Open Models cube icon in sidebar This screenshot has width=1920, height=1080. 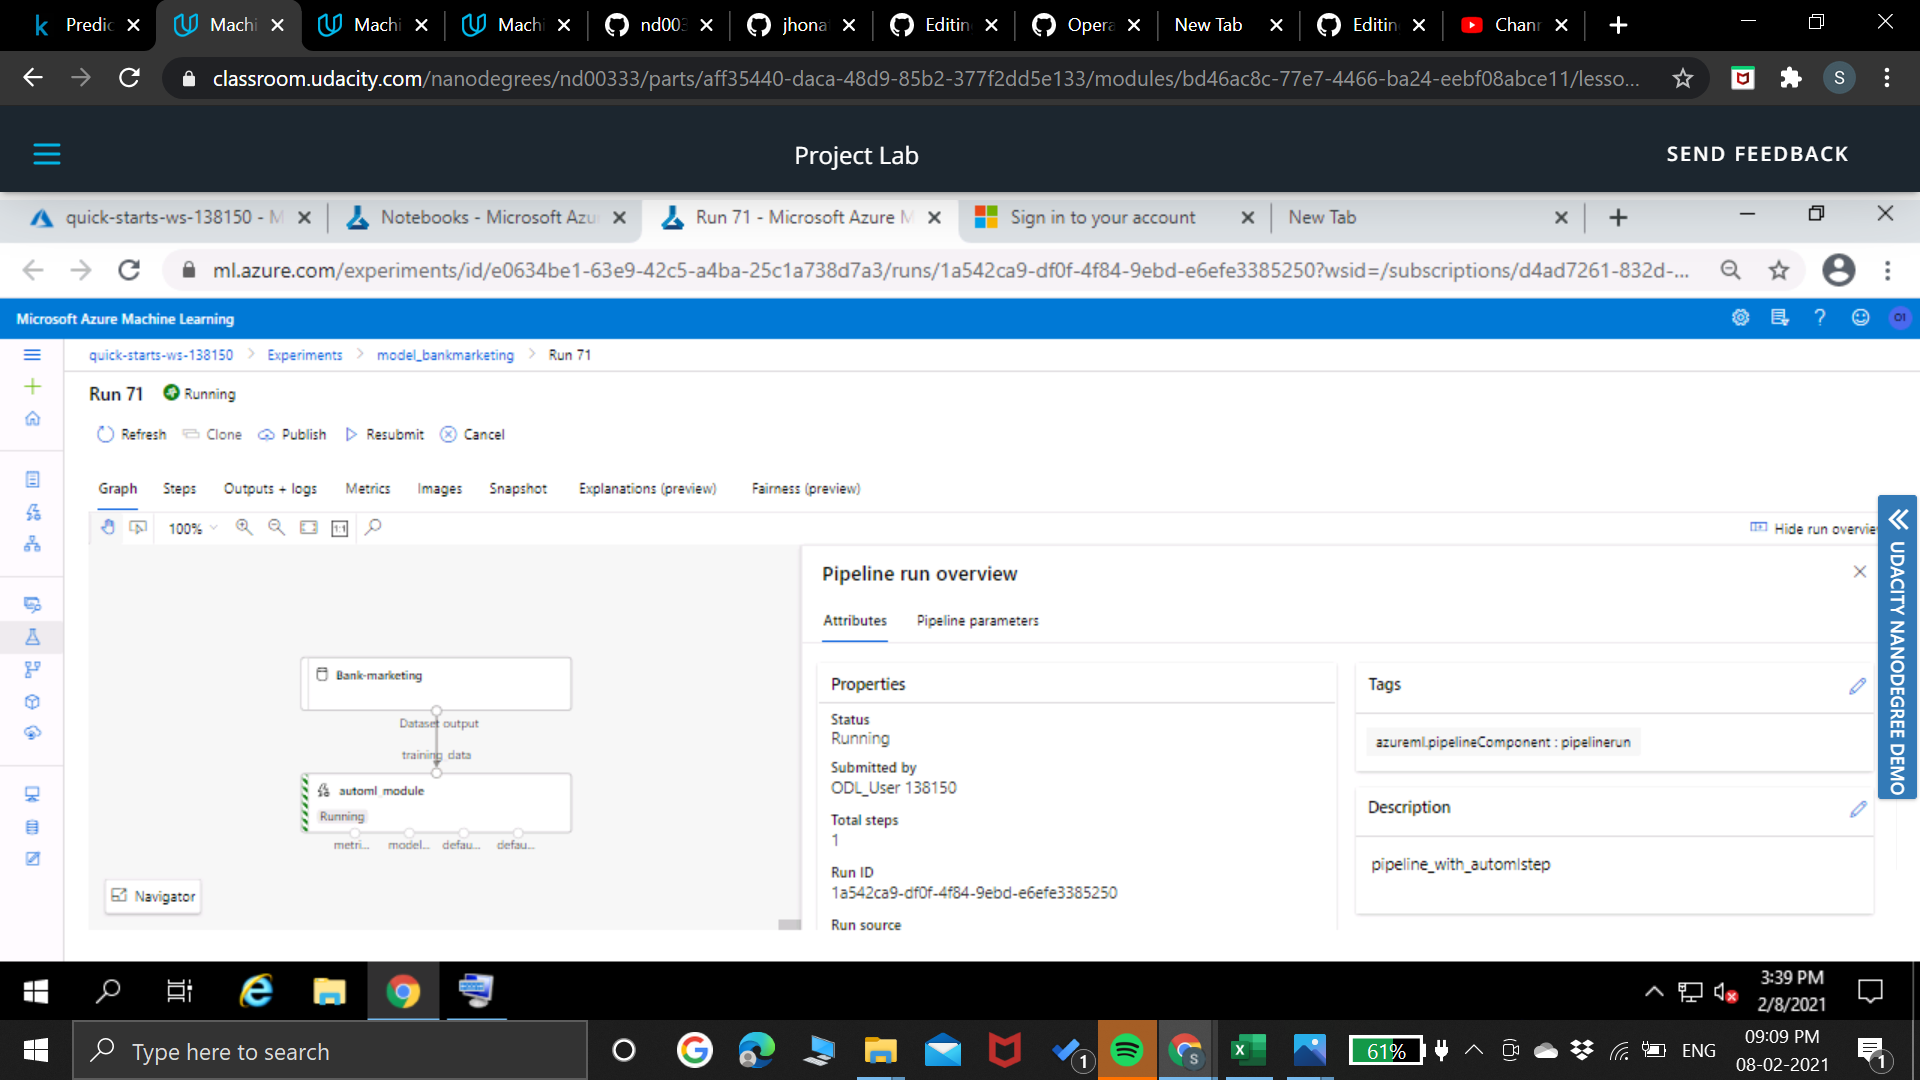[x=32, y=702]
